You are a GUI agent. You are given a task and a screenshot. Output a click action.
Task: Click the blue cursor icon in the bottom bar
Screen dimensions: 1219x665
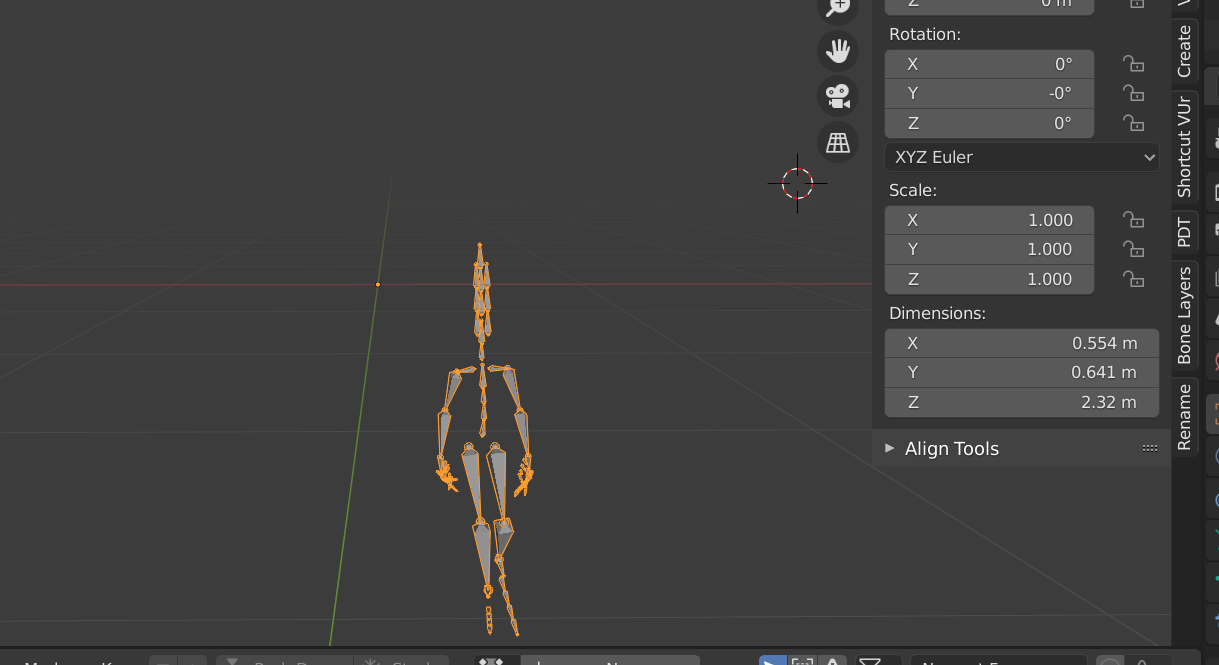click(771, 661)
